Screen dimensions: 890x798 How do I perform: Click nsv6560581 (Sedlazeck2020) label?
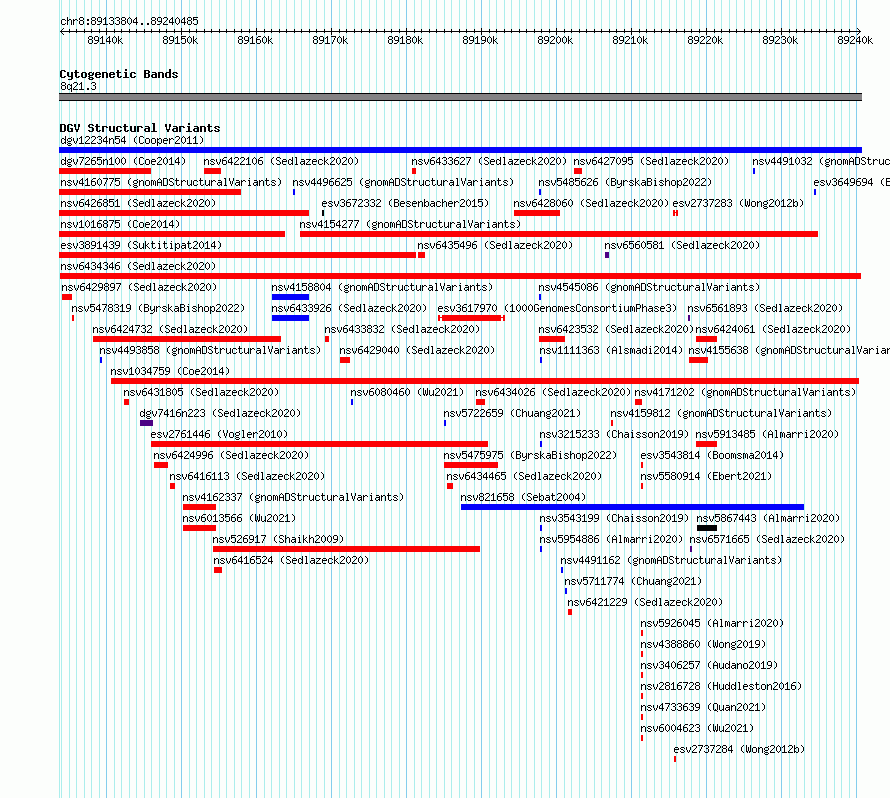[x=682, y=245]
